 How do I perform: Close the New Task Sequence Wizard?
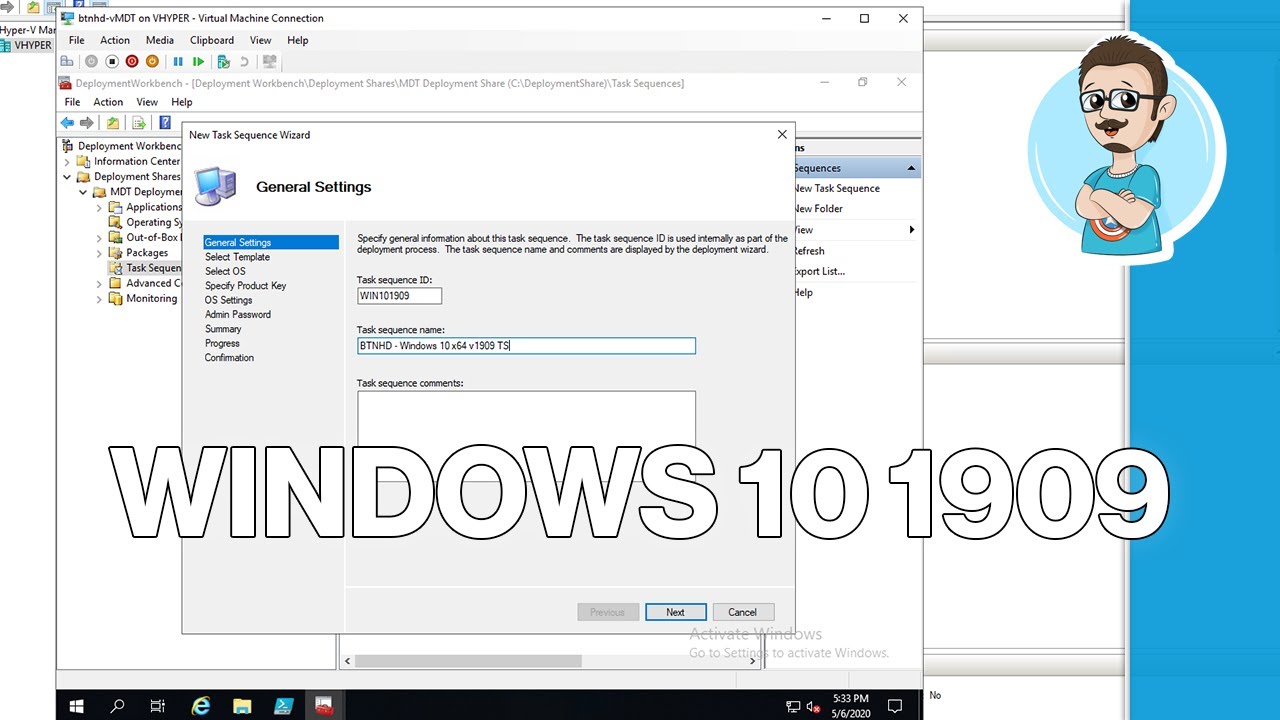click(x=782, y=134)
